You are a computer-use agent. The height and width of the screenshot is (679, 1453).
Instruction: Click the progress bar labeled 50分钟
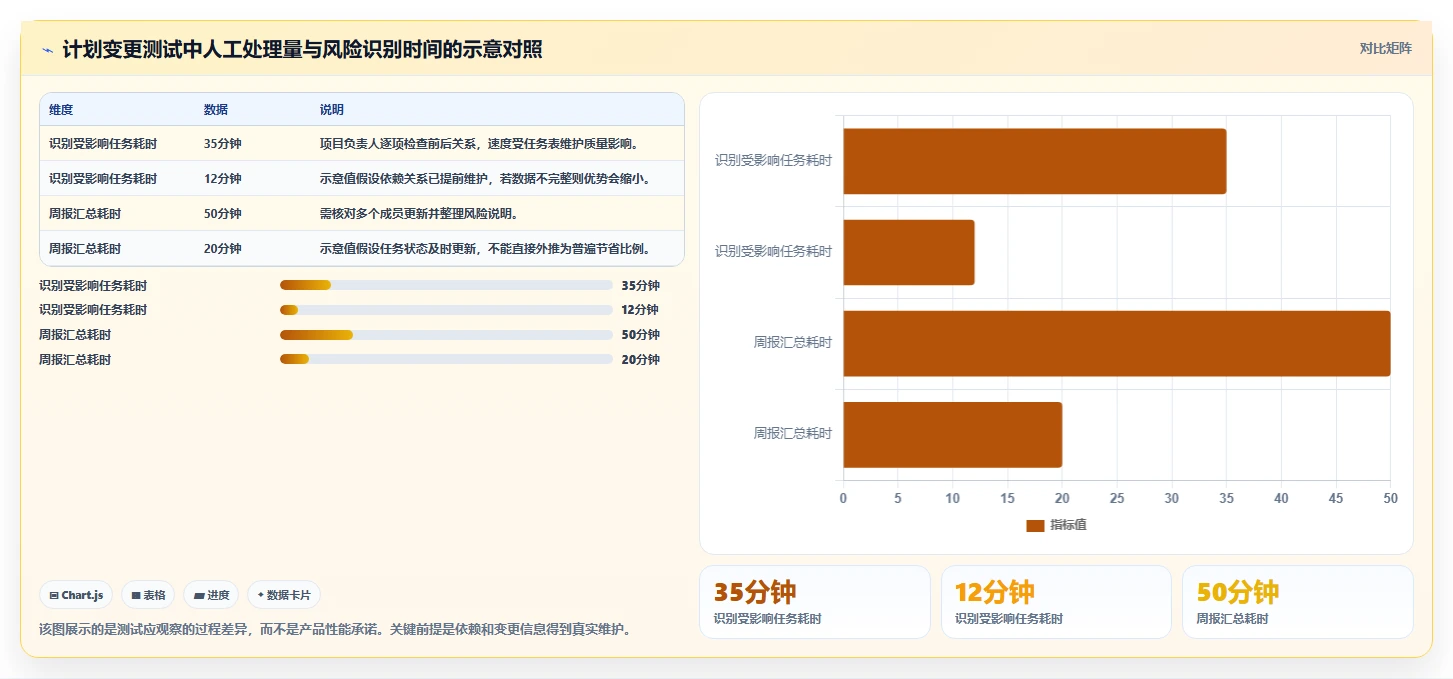click(446, 335)
